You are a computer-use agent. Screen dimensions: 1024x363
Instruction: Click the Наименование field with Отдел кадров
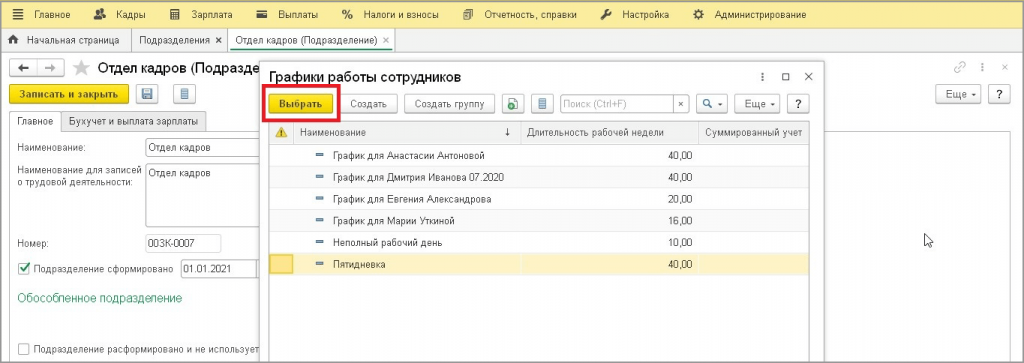point(202,148)
